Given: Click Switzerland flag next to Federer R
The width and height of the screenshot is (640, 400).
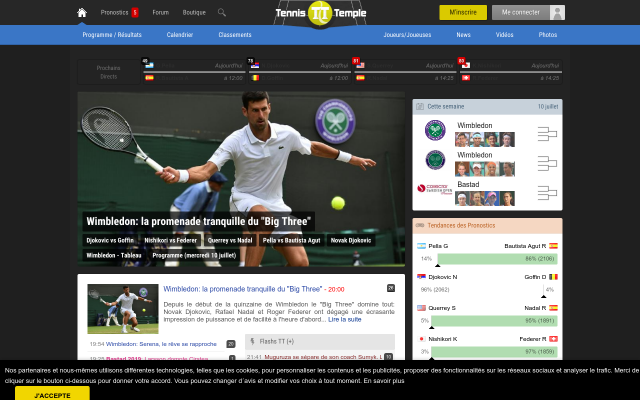Looking at the screenshot, I should (x=553, y=339).
